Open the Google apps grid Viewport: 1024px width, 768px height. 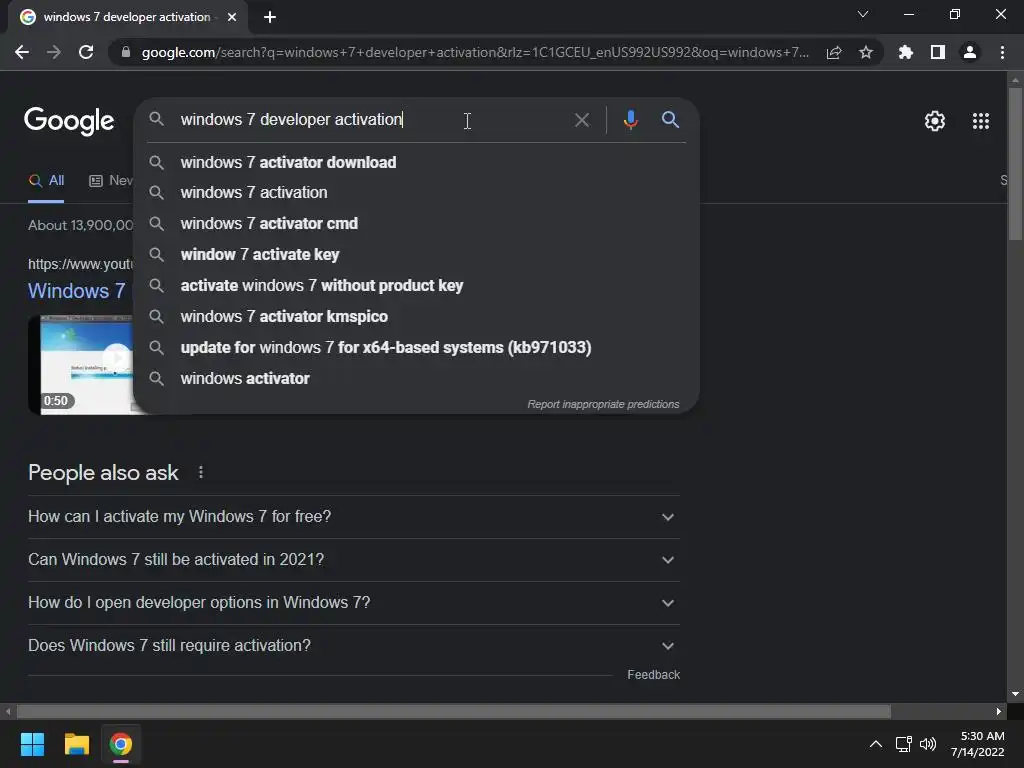tap(980, 121)
